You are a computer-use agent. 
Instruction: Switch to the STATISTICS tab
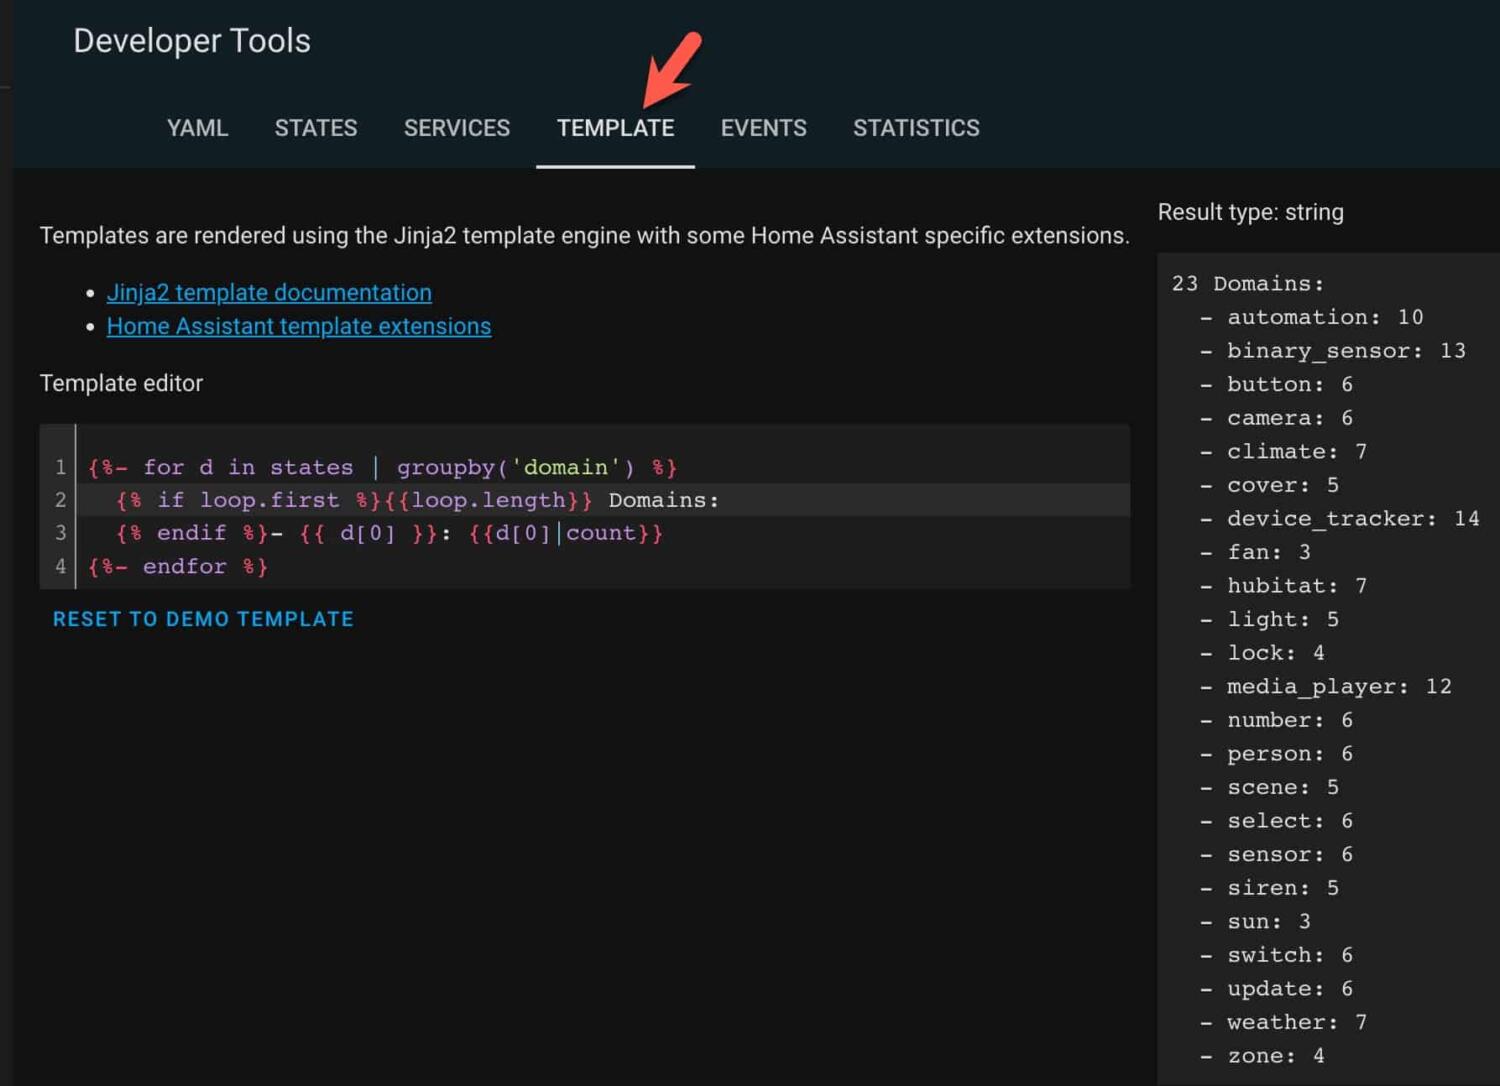coord(916,128)
